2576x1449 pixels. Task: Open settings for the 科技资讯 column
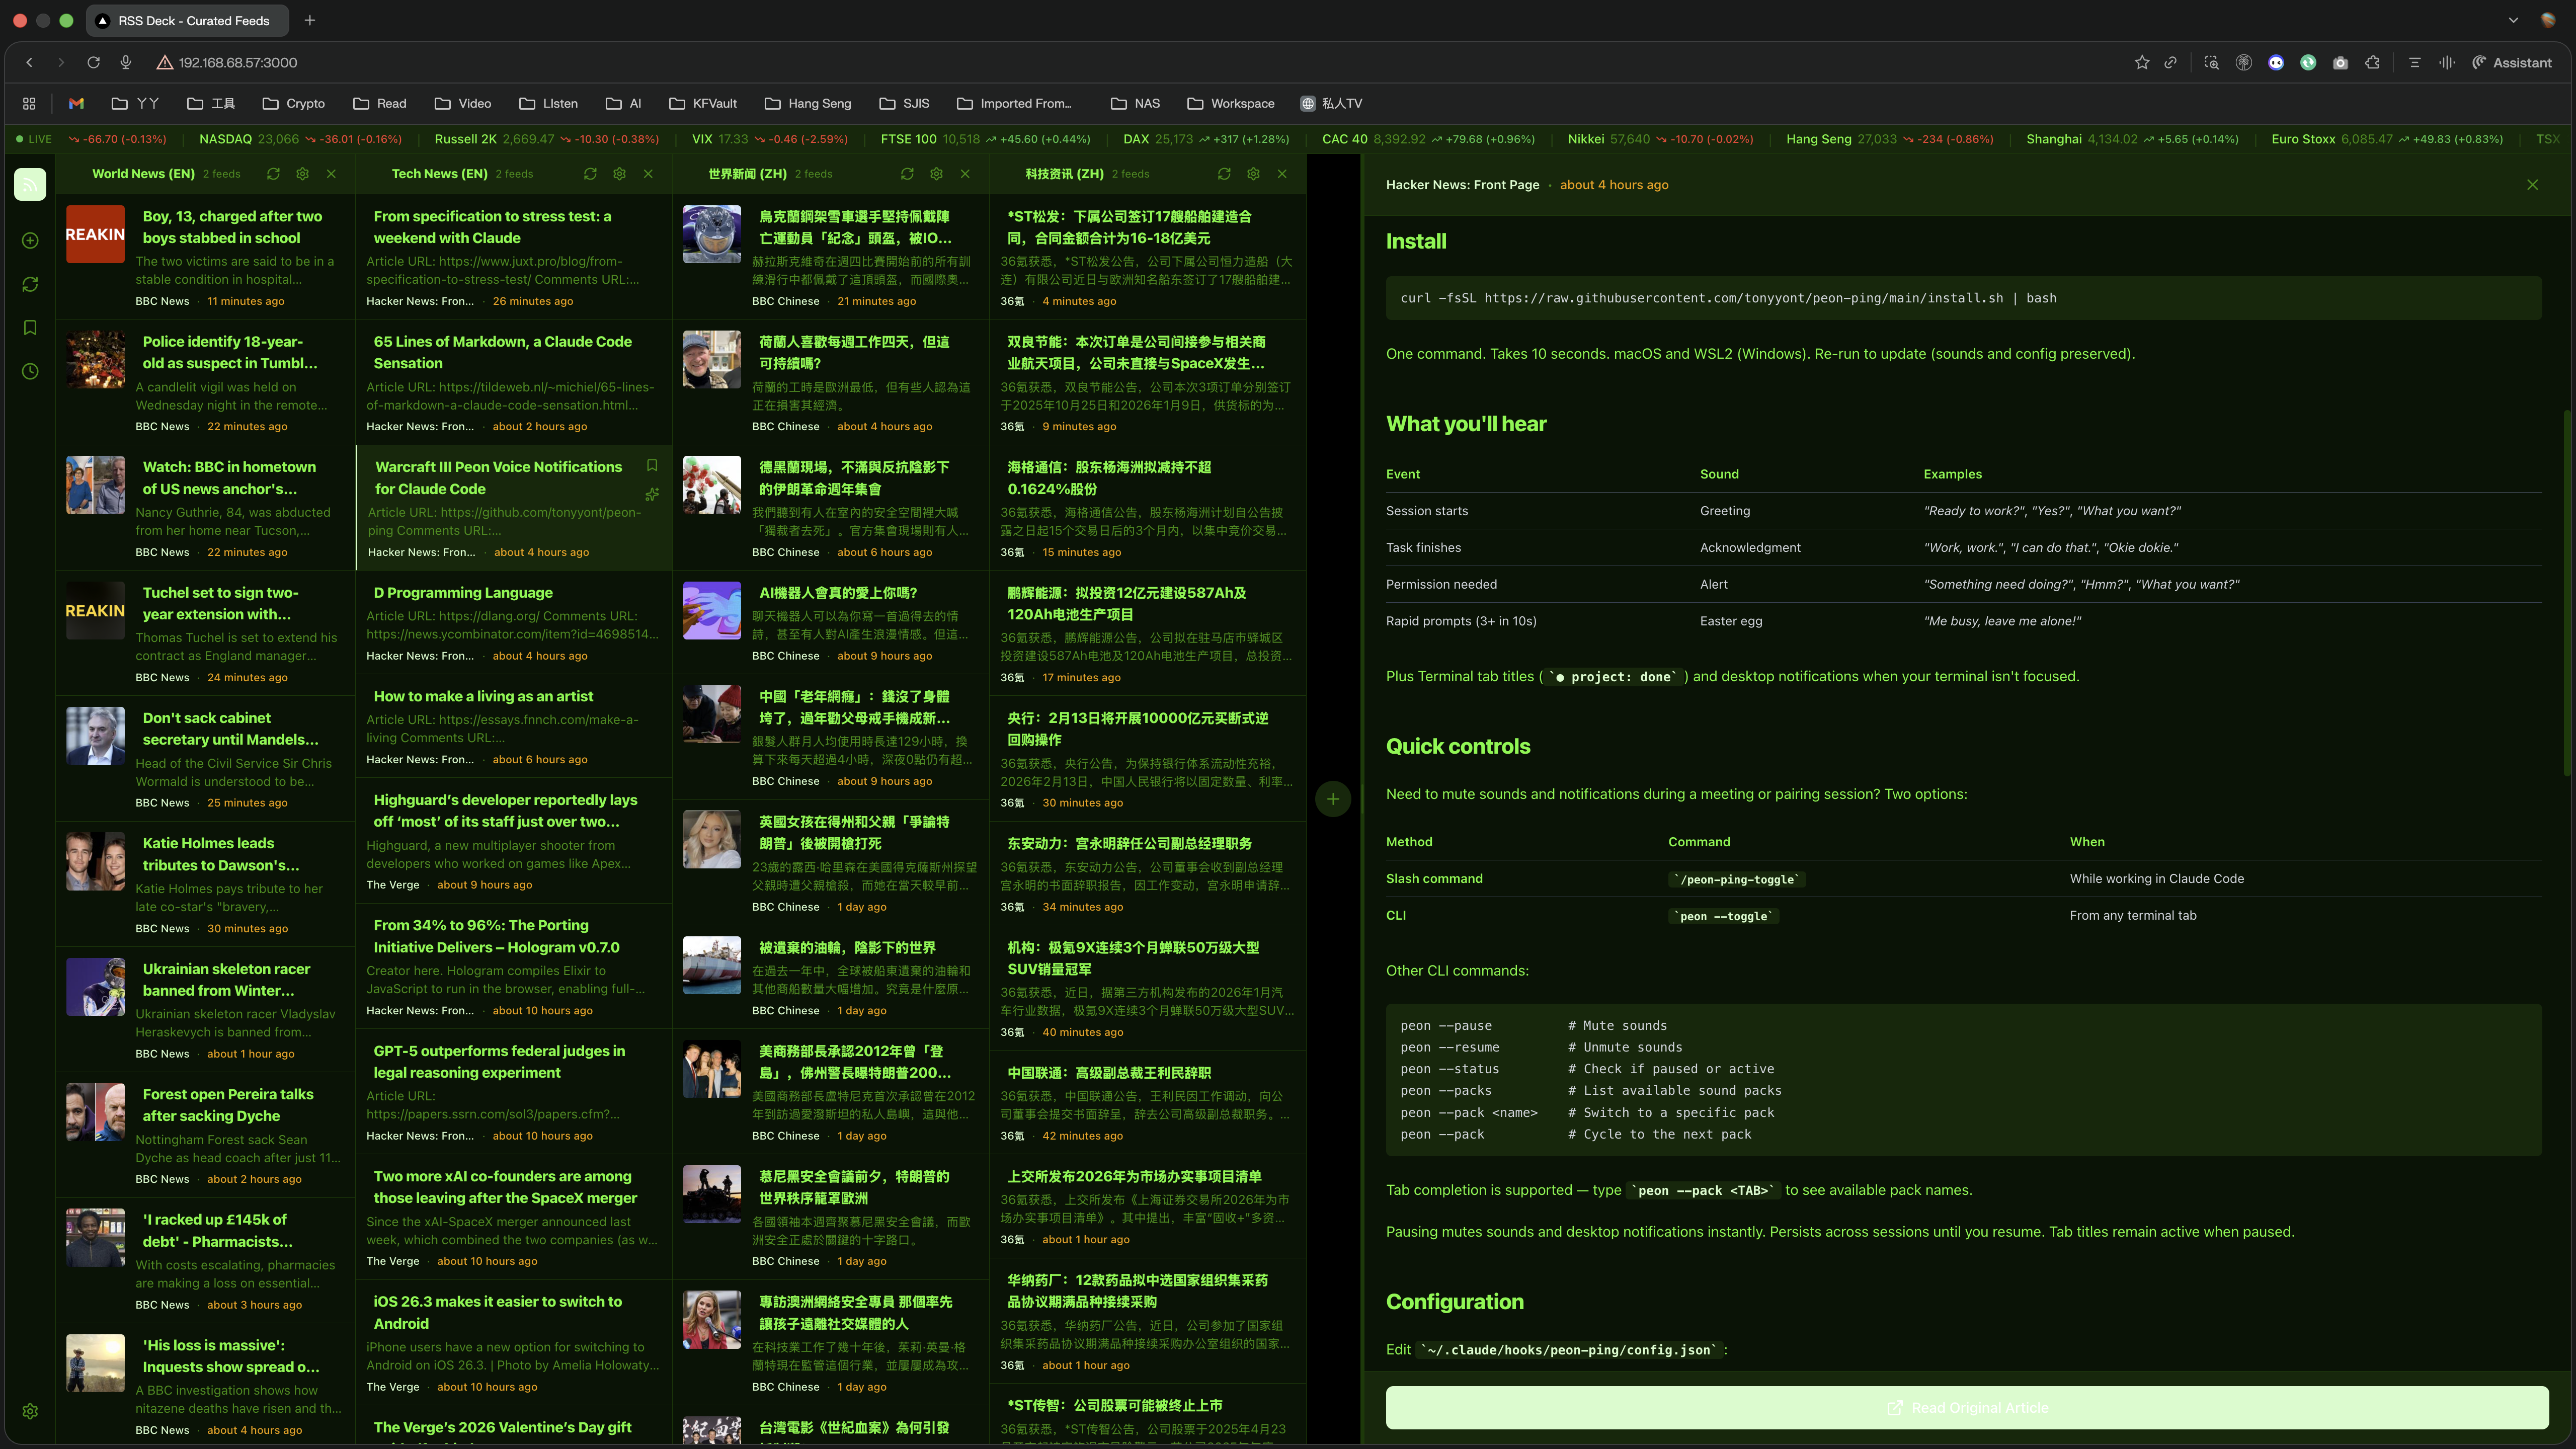pyautogui.click(x=1253, y=173)
